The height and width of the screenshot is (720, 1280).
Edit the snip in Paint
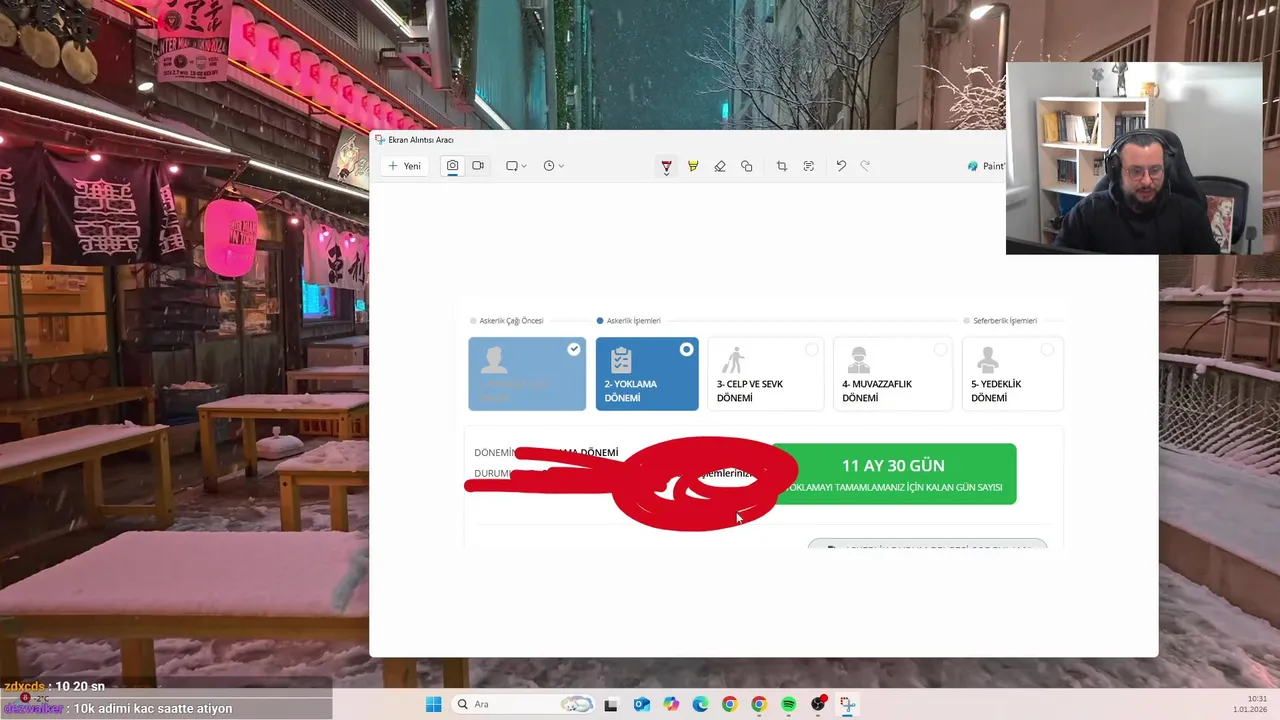[985, 166]
